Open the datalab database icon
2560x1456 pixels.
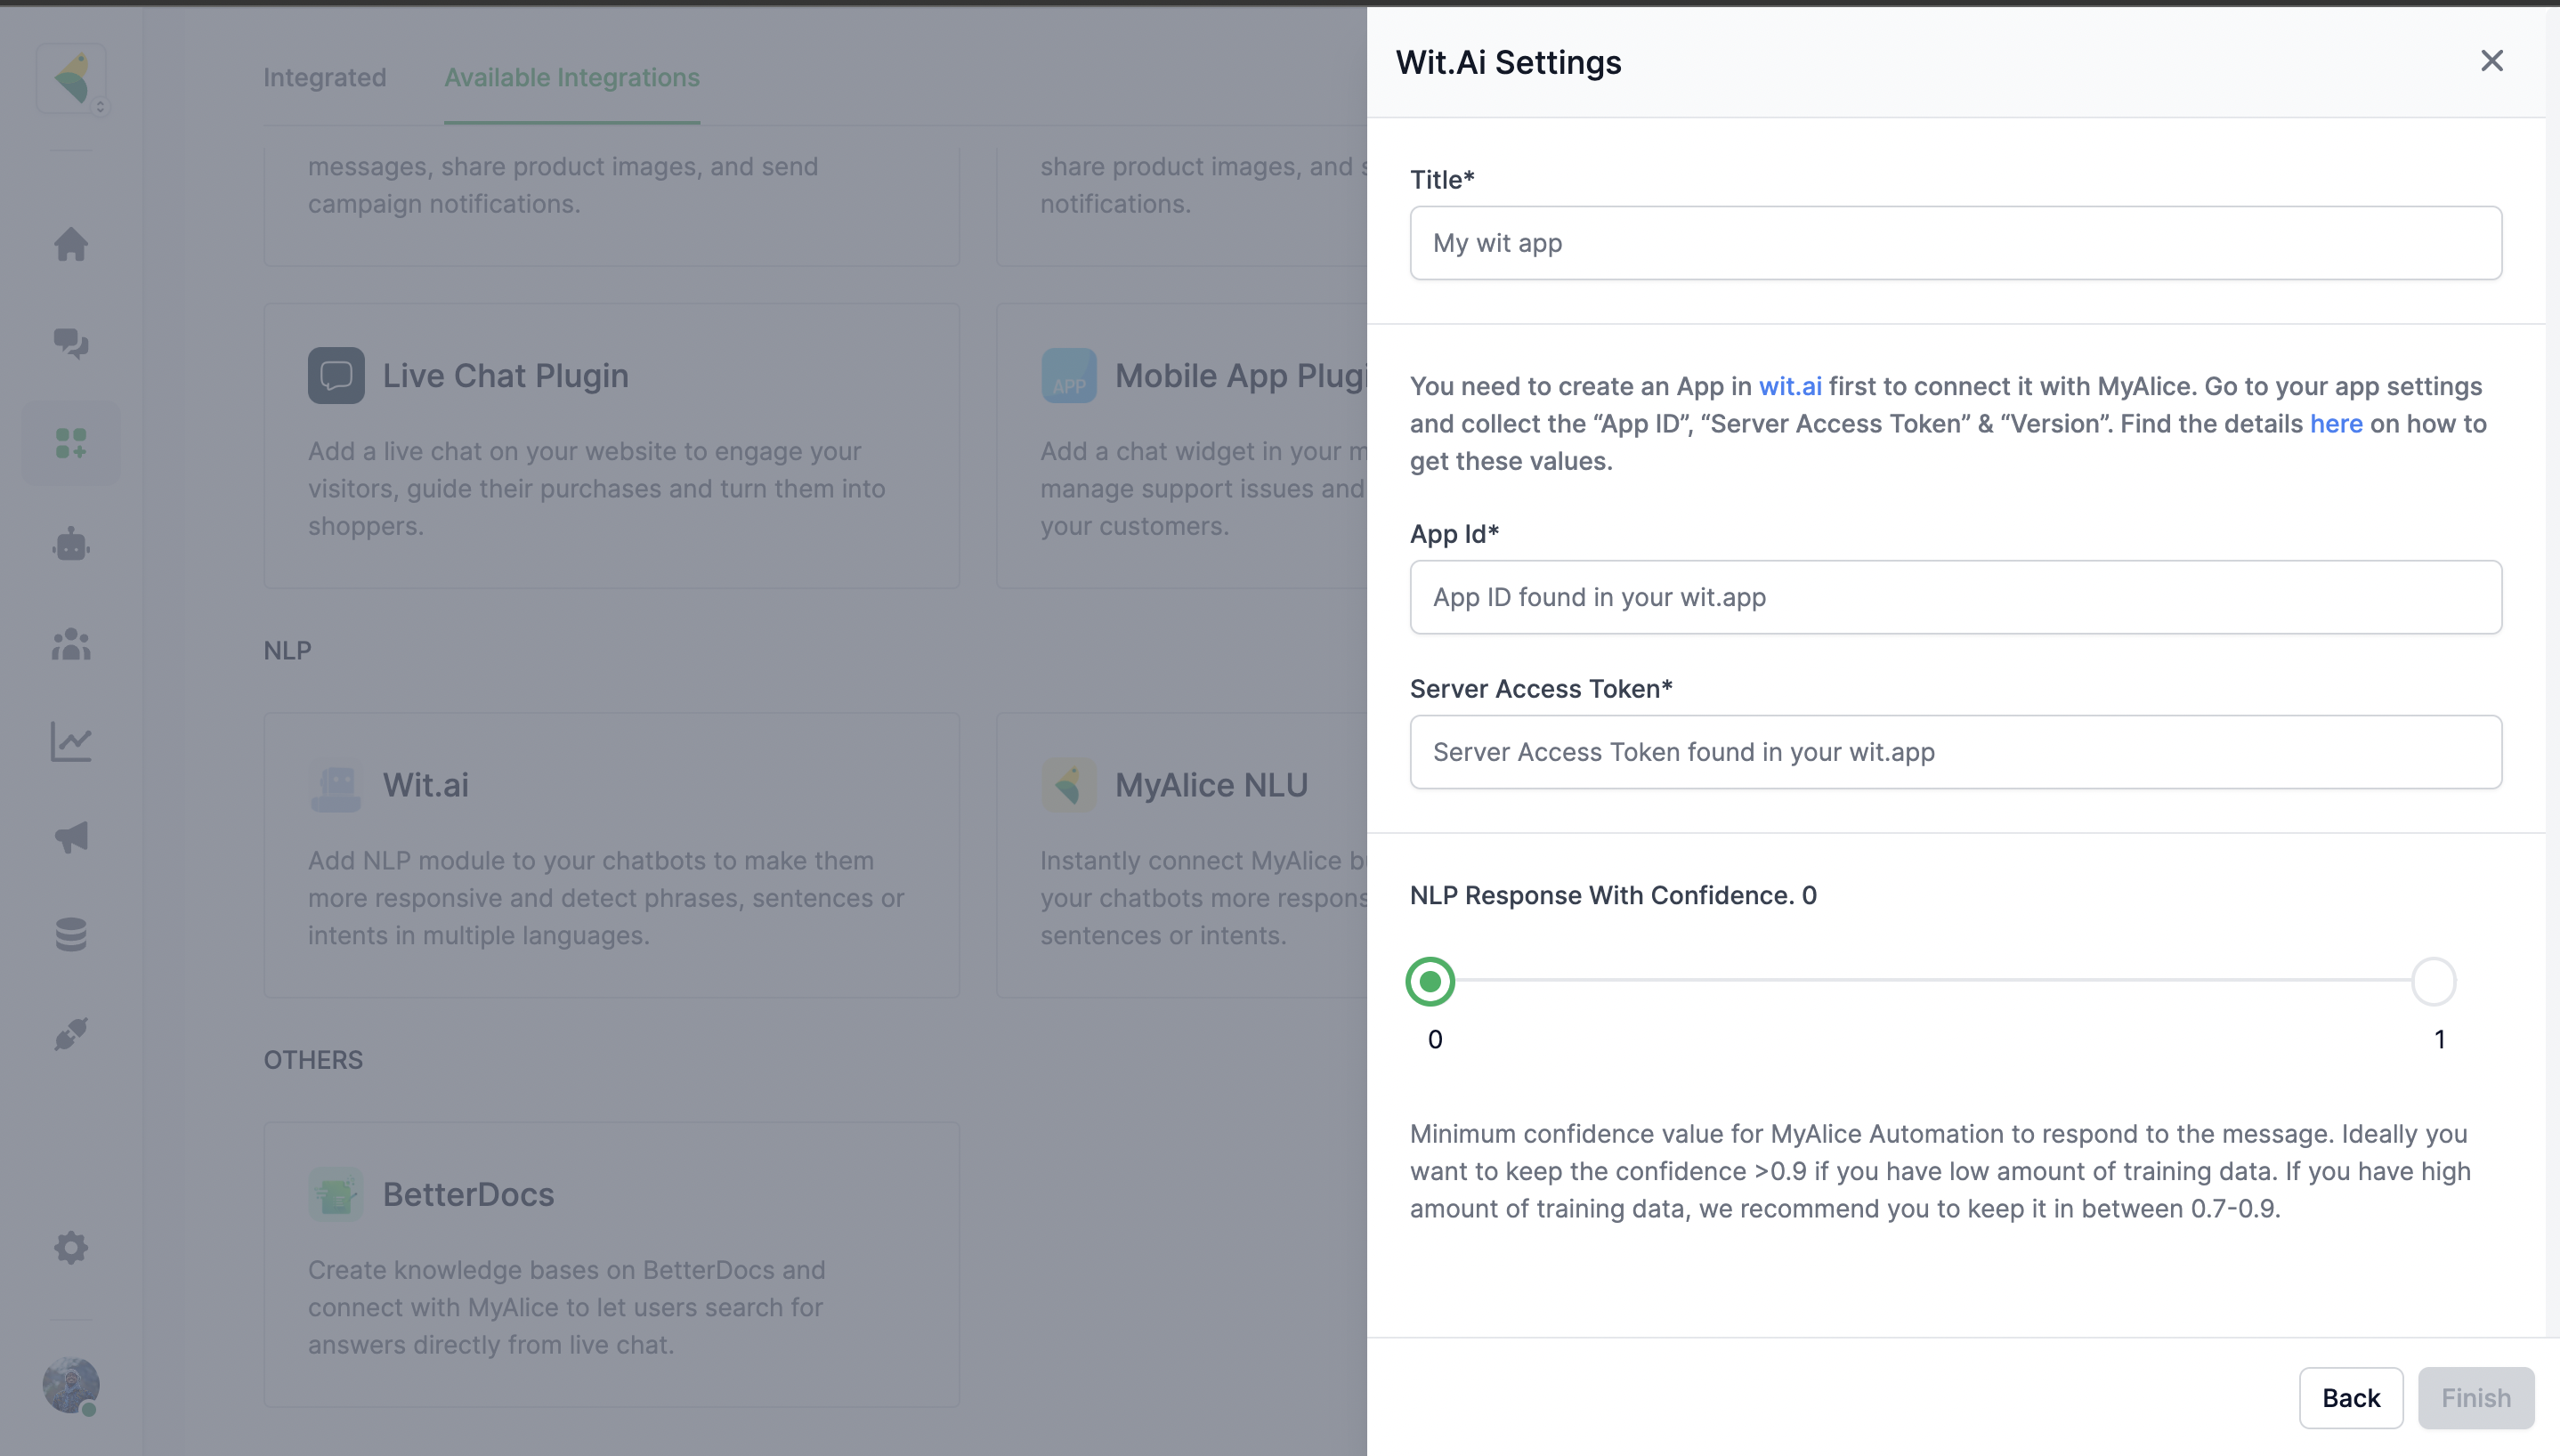[x=71, y=935]
